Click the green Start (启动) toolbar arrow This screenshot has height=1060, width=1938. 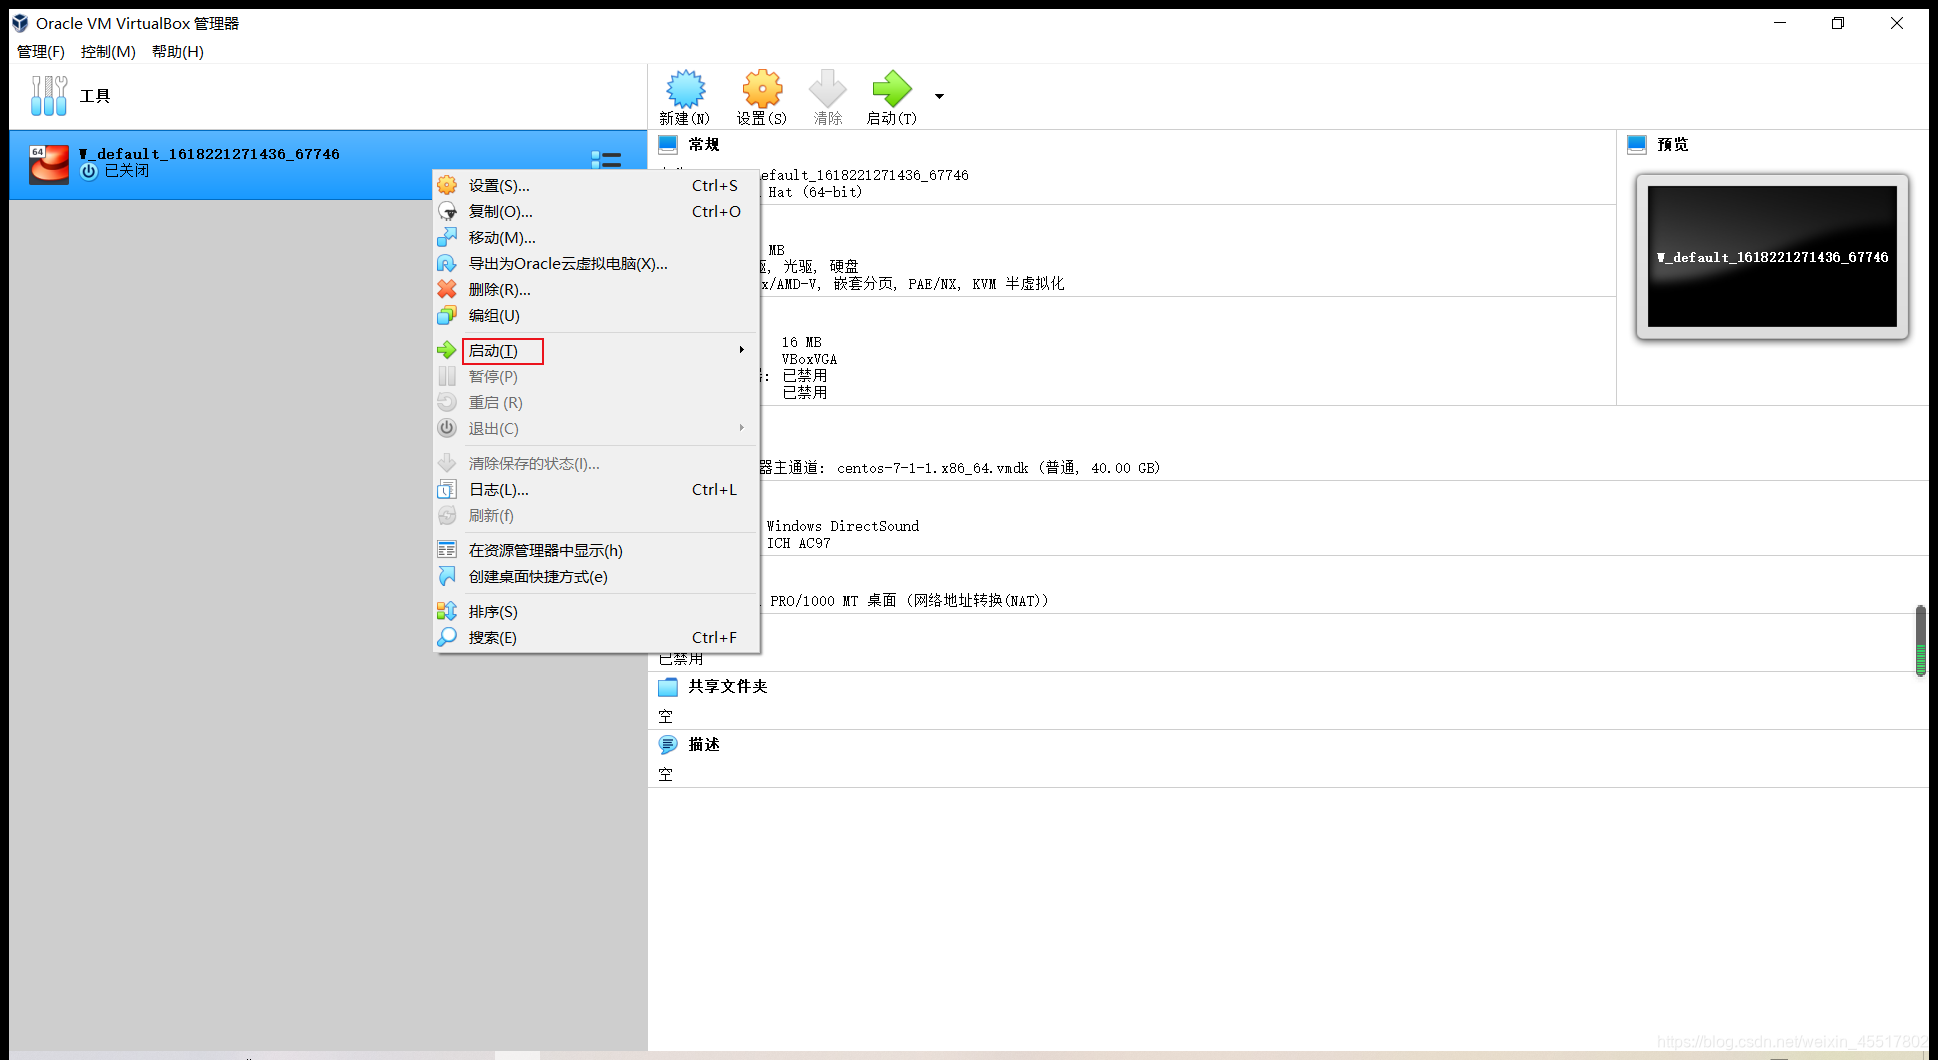[891, 89]
